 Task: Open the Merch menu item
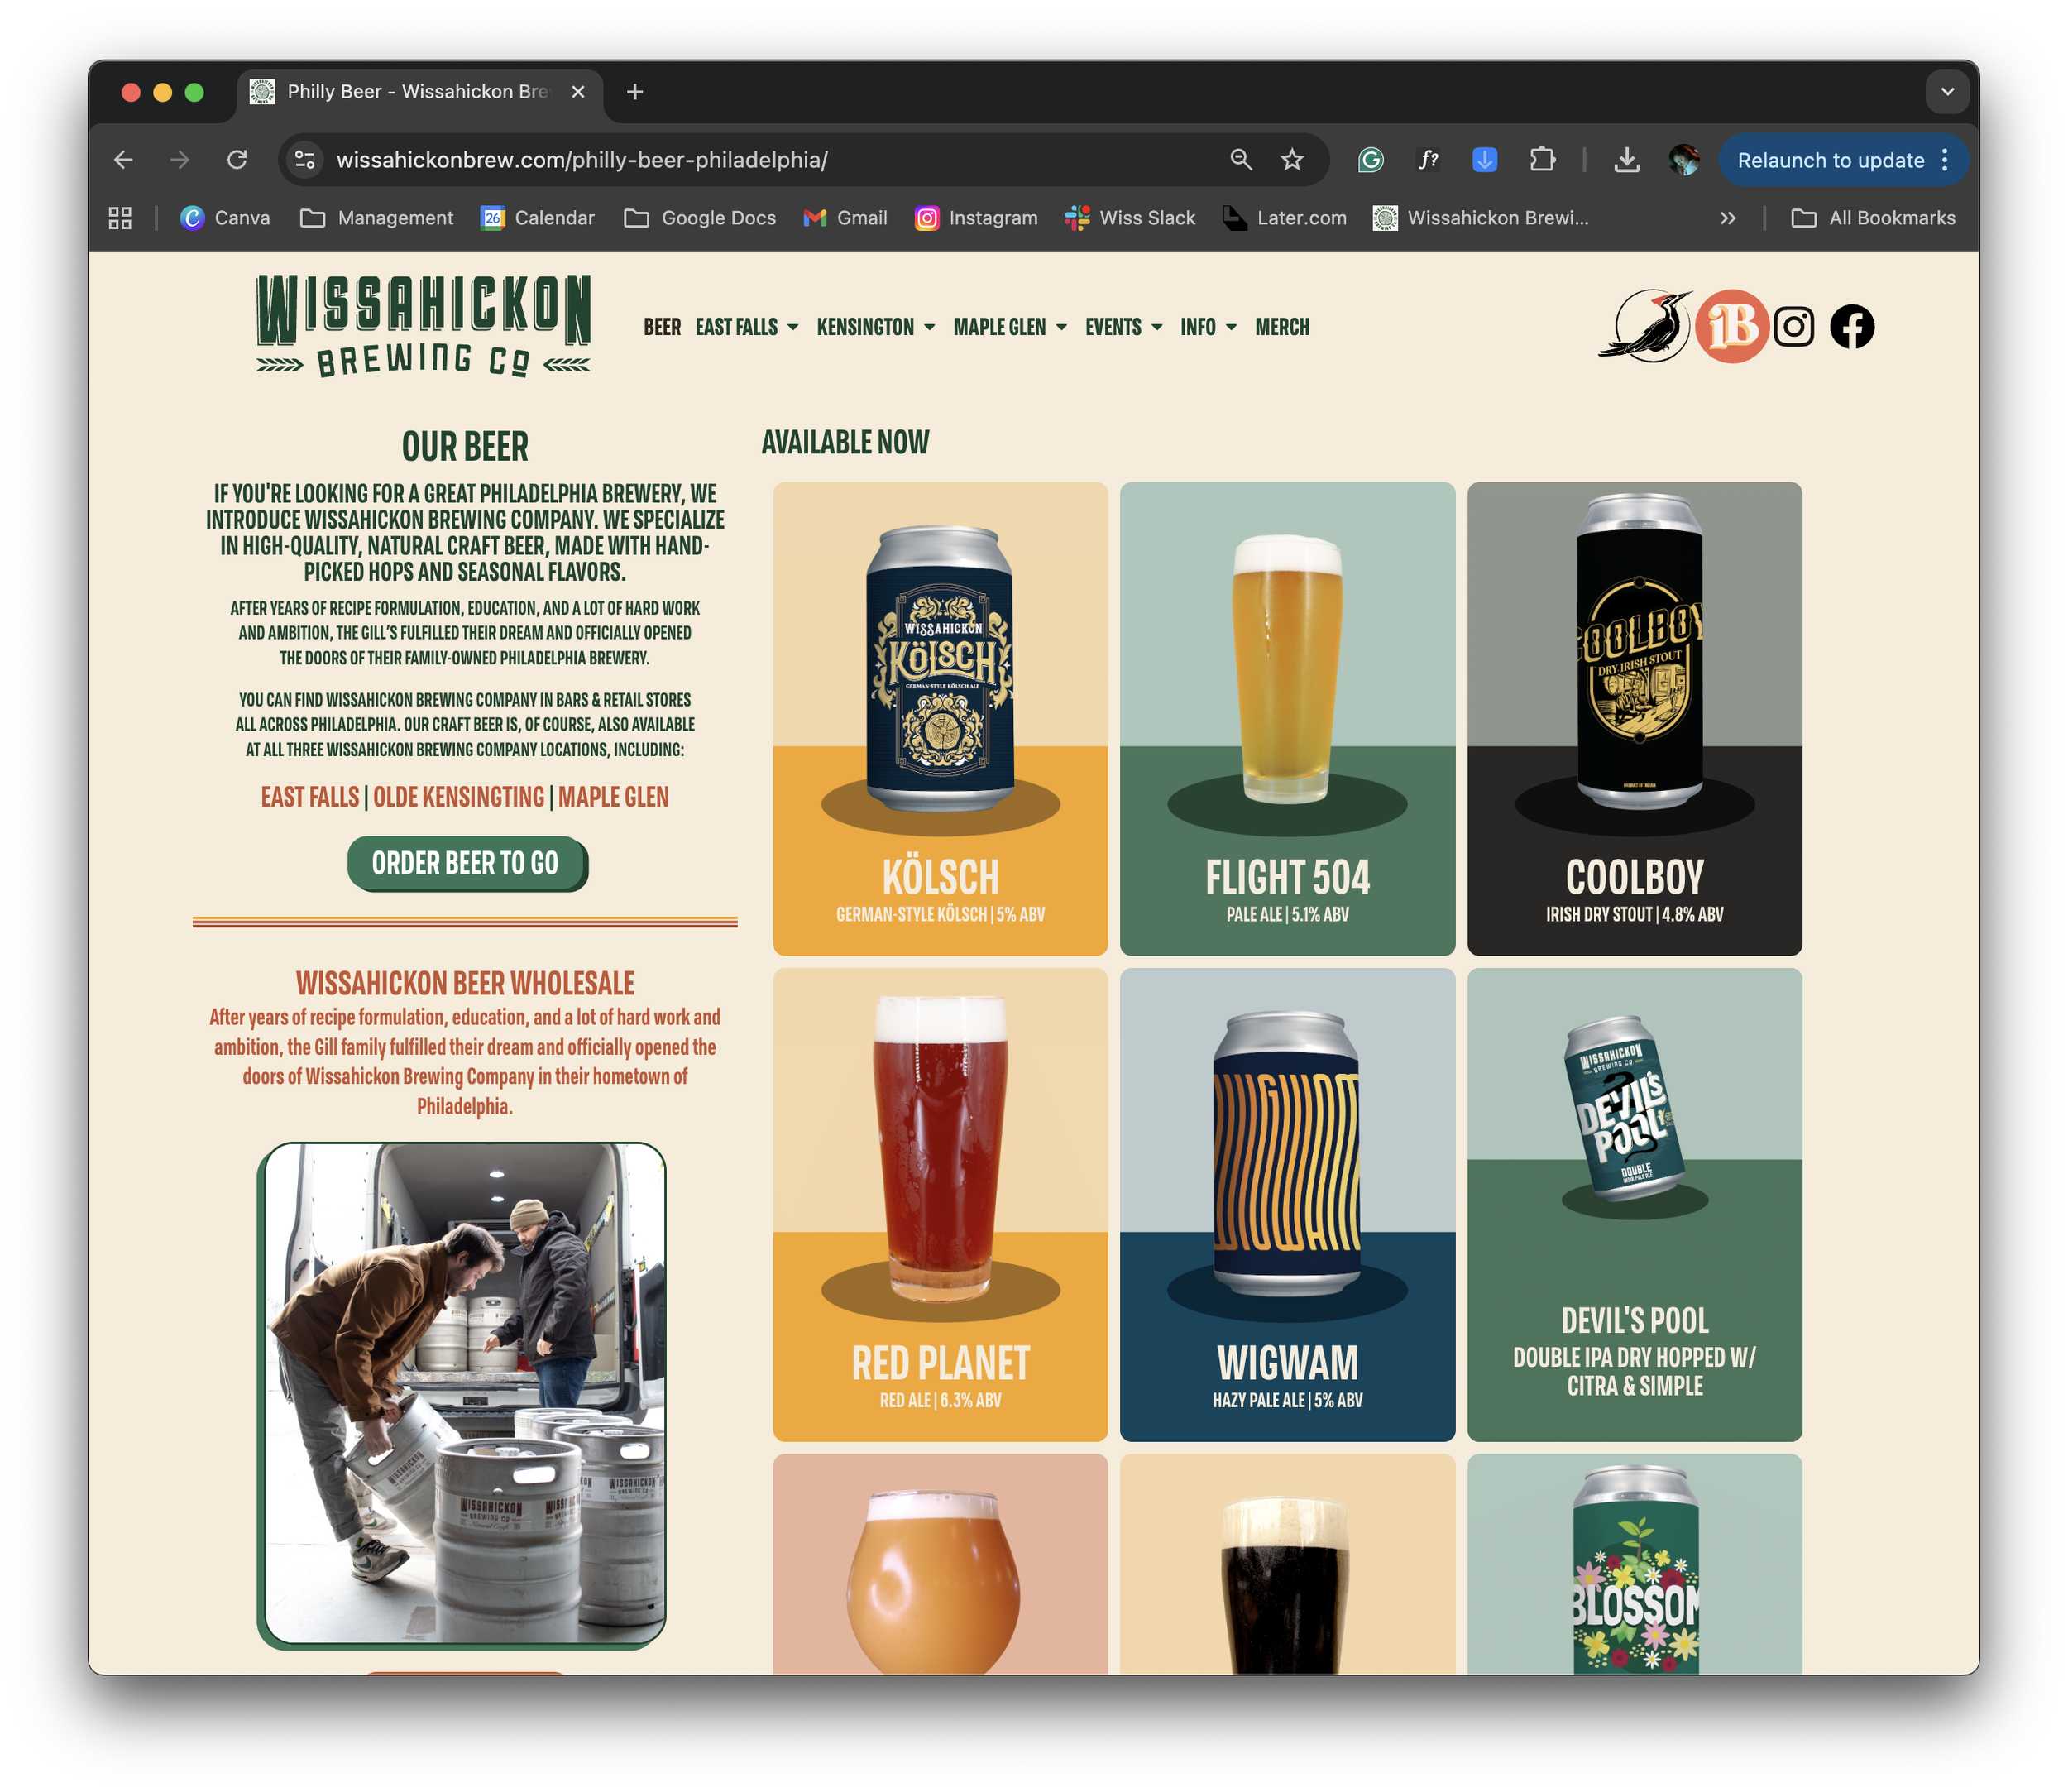tap(1282, 327)
